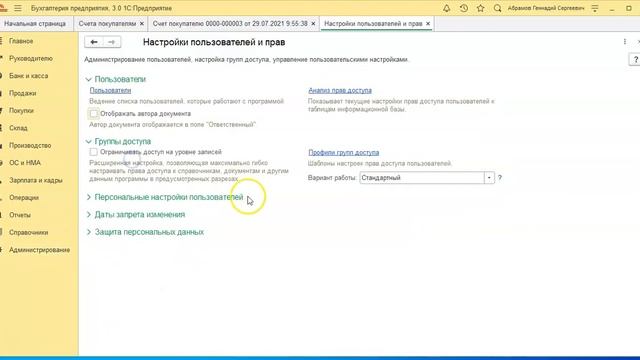Collapse the Пользователи section

(89, 79)
